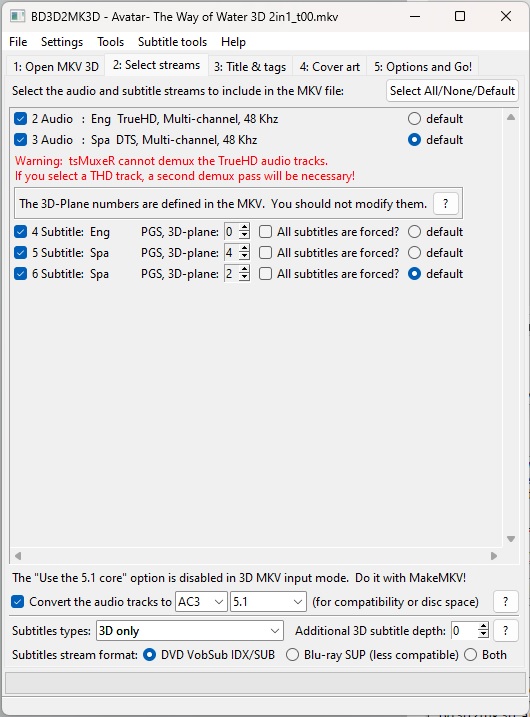Uncheck the 2 Audio Eng TrueHD stream
This screenshot has height=717, width=530.
click(x=21, y=119)
